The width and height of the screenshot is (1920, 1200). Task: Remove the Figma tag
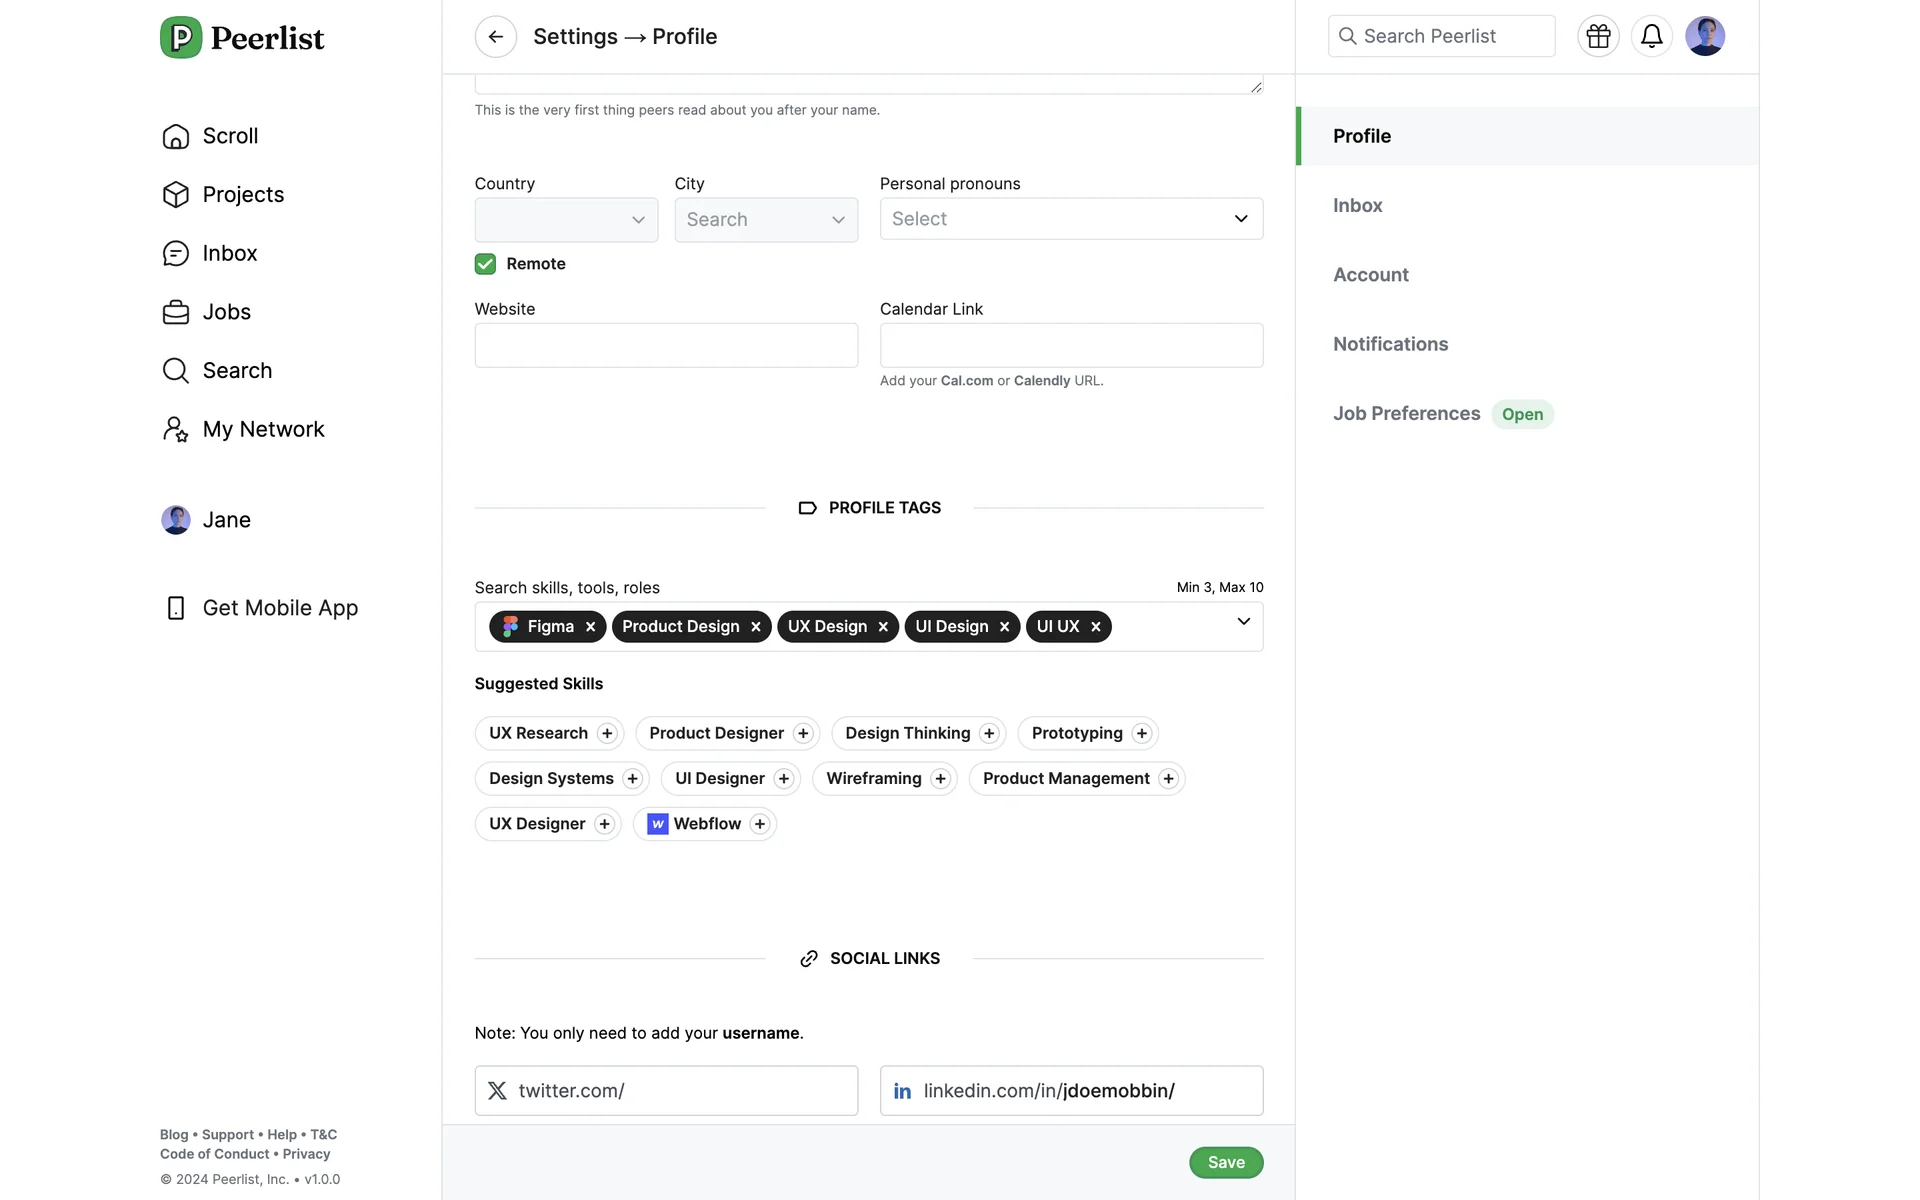pyautogui.click(x=591, y=627)
